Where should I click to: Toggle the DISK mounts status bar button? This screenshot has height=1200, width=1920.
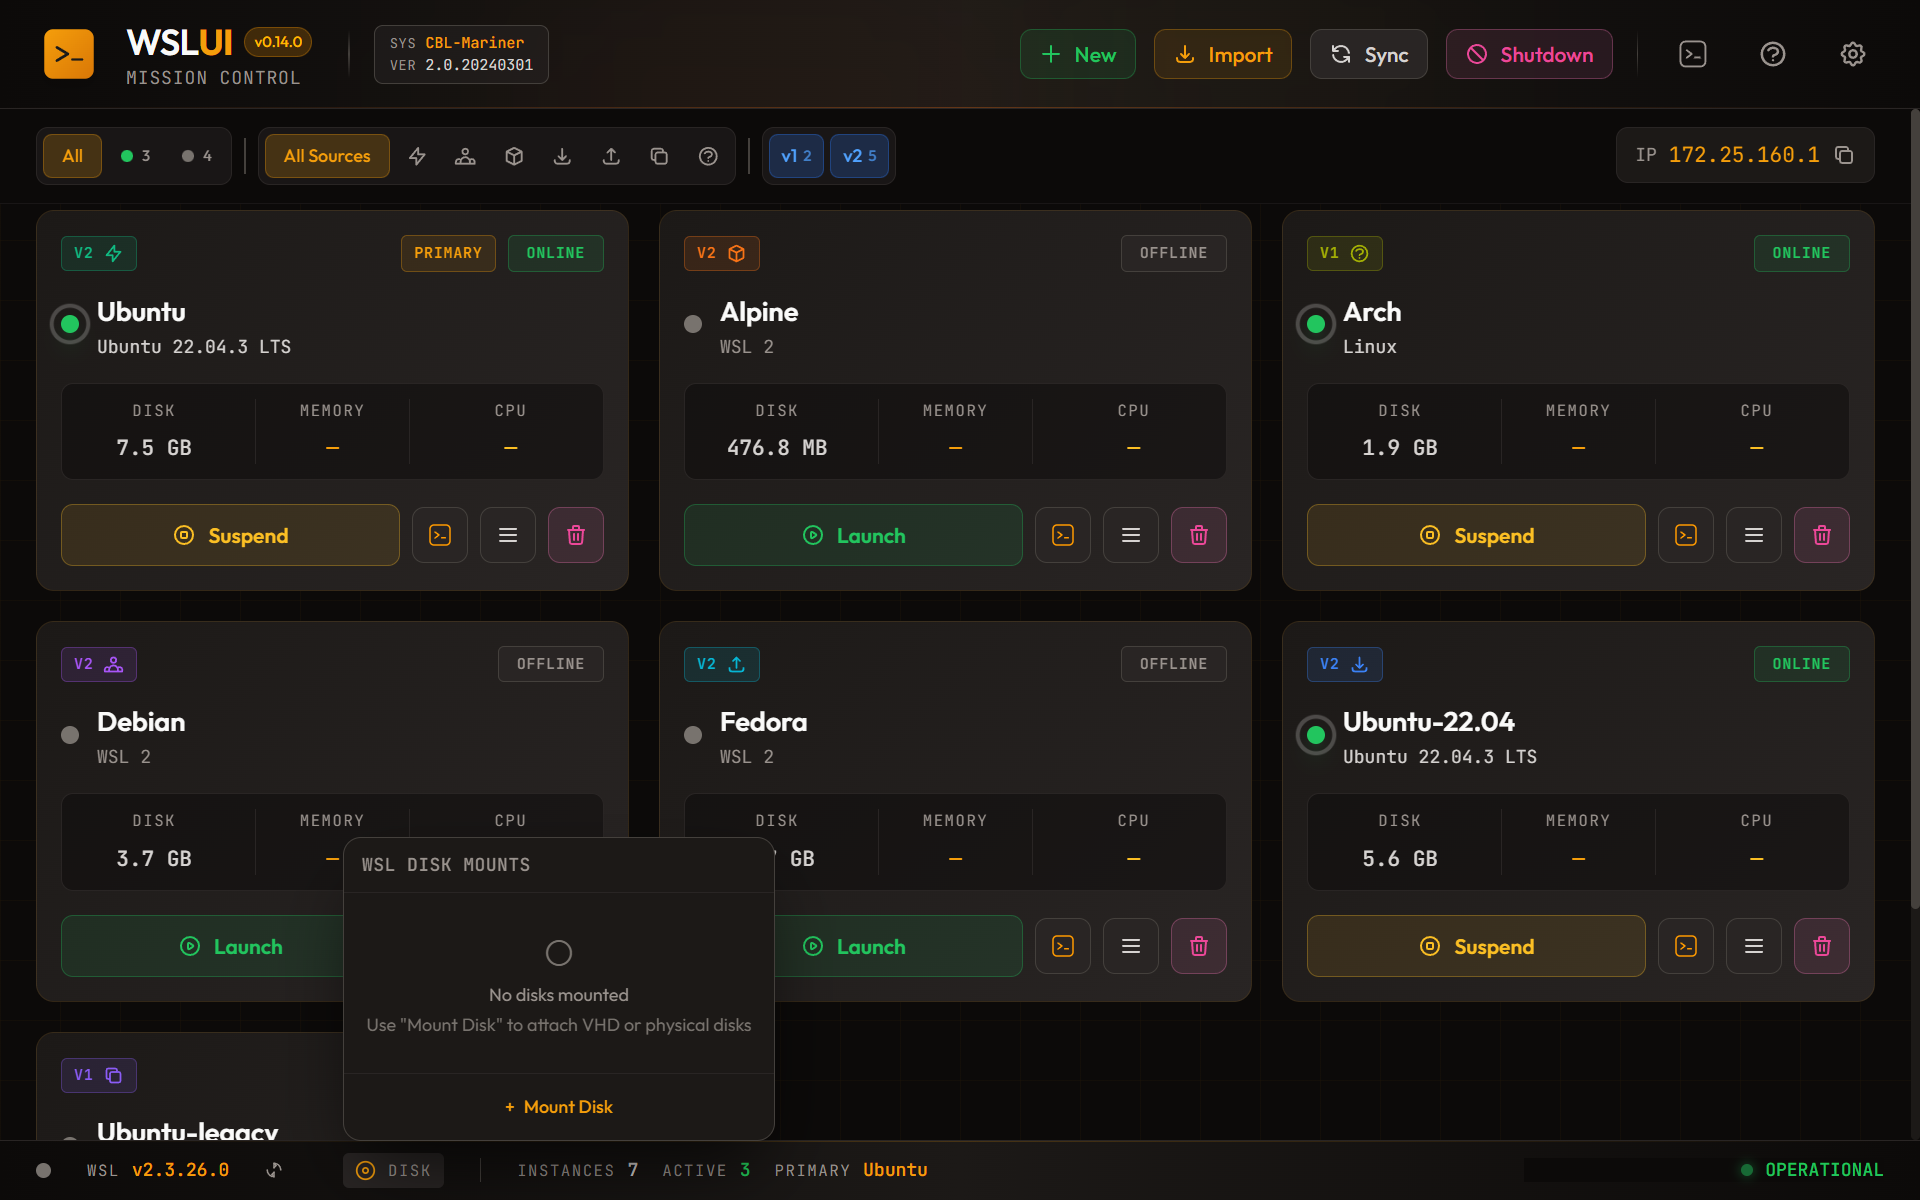(x=394, y=1170)
